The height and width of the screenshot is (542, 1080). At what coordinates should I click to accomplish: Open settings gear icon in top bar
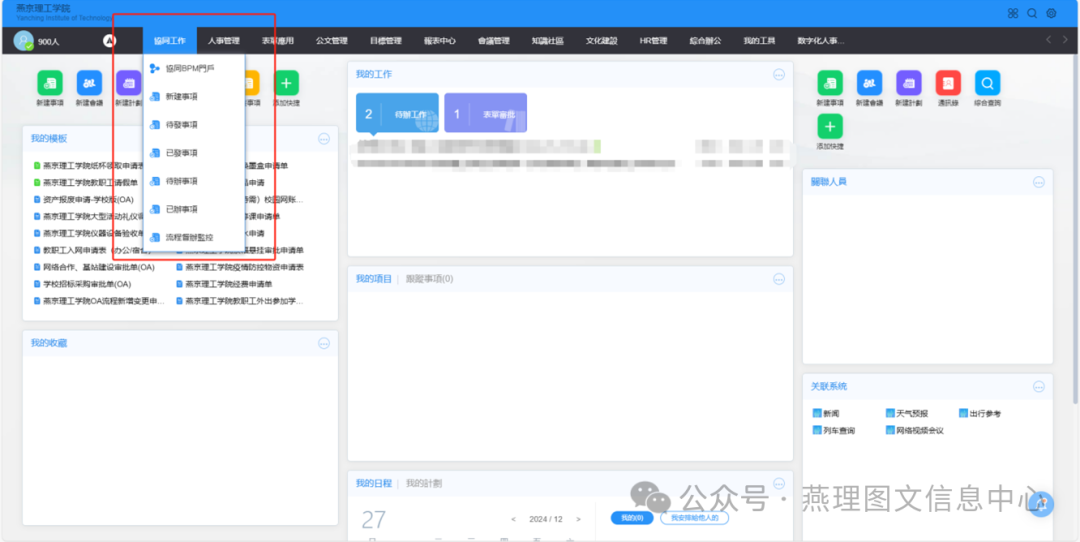(x=1051, y=13)
